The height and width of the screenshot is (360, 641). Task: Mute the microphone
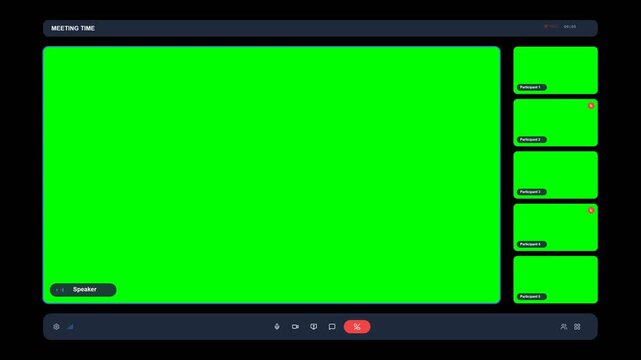pos(277,326)
